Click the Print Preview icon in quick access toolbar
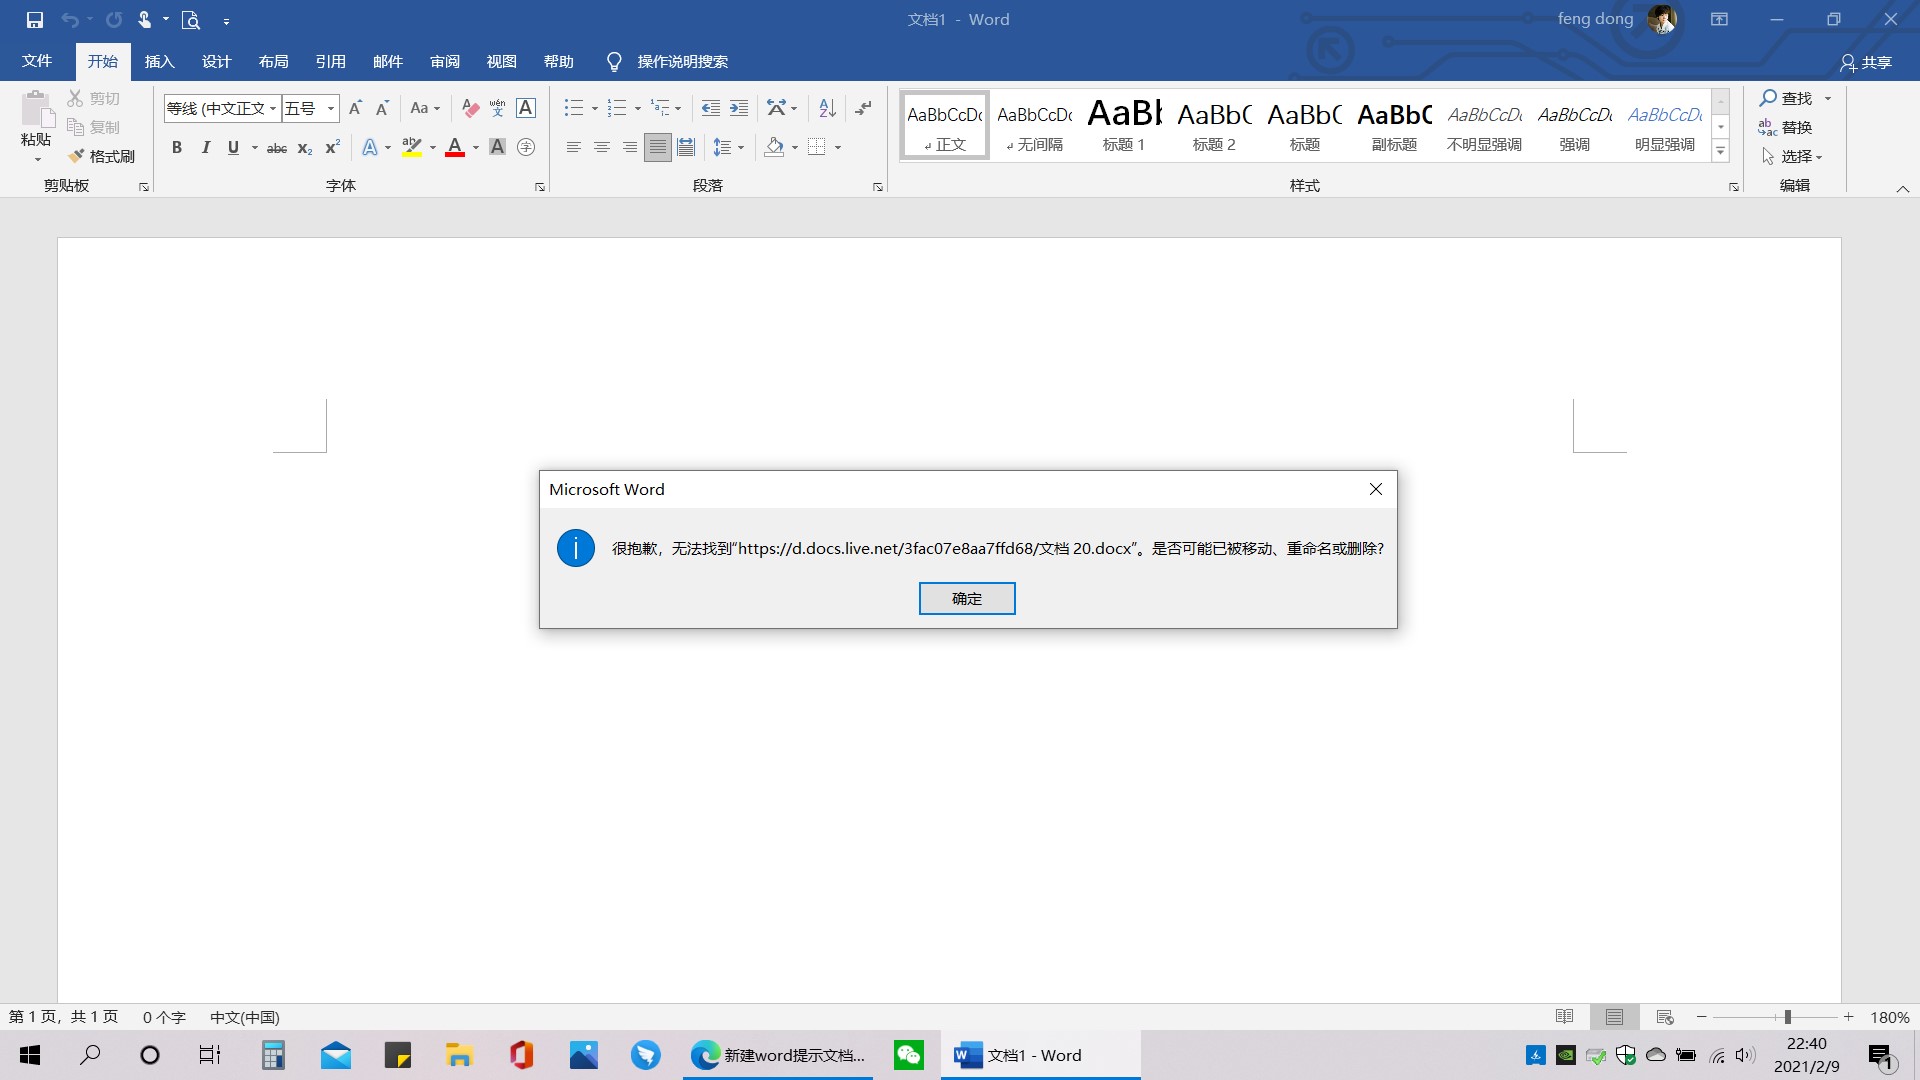 [x=191, y=20]
